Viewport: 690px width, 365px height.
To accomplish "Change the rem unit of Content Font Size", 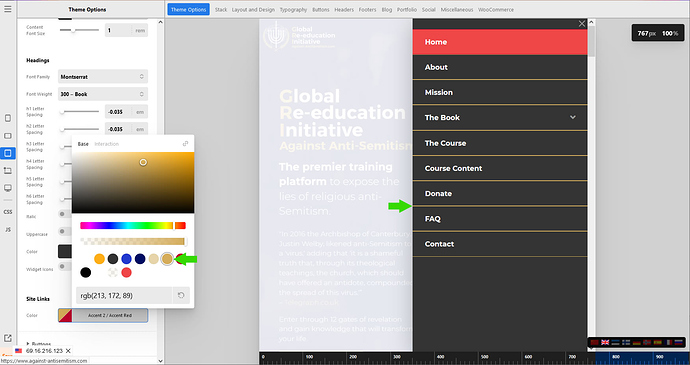I will pyautogui.click(x=140, y=30).
